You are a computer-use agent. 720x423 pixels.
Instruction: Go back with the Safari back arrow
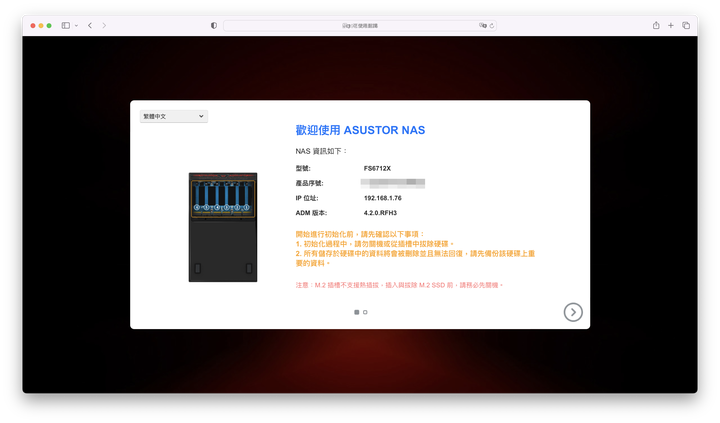90,26
